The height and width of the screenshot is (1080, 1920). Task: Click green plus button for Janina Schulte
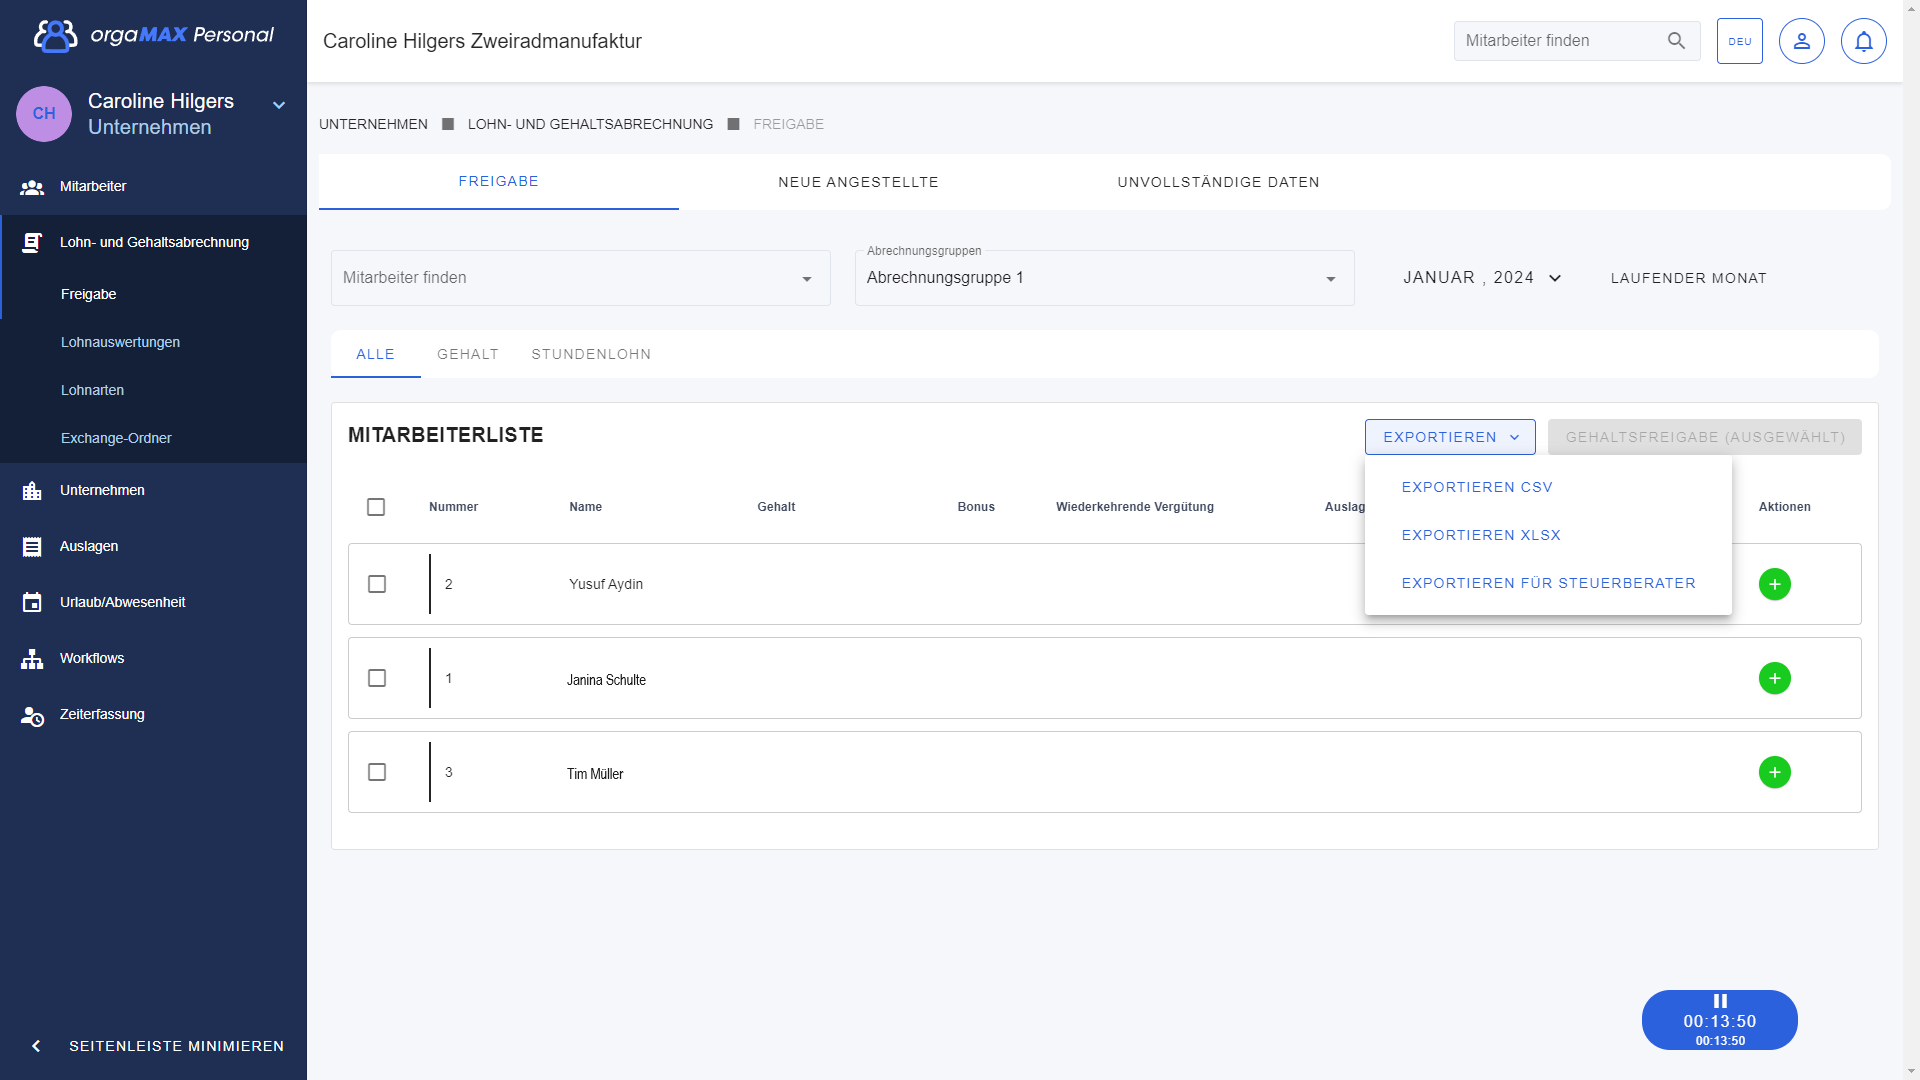(1774, 678)
